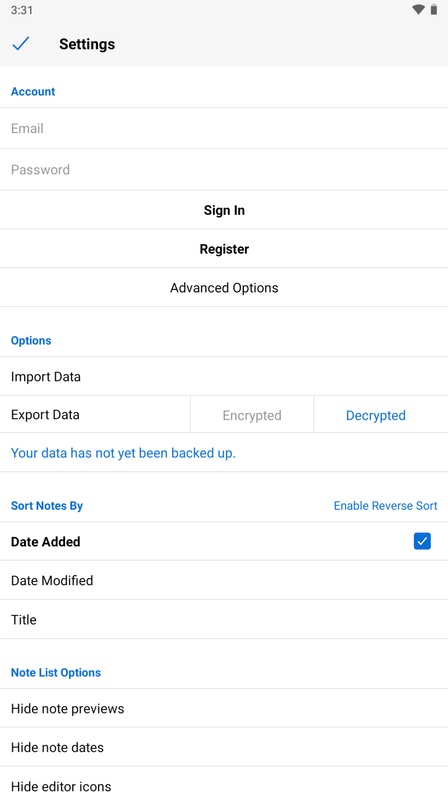Tap the blue checkmark to confirm settings
Screen dimensions: 448x800
[x=21, y=44]
